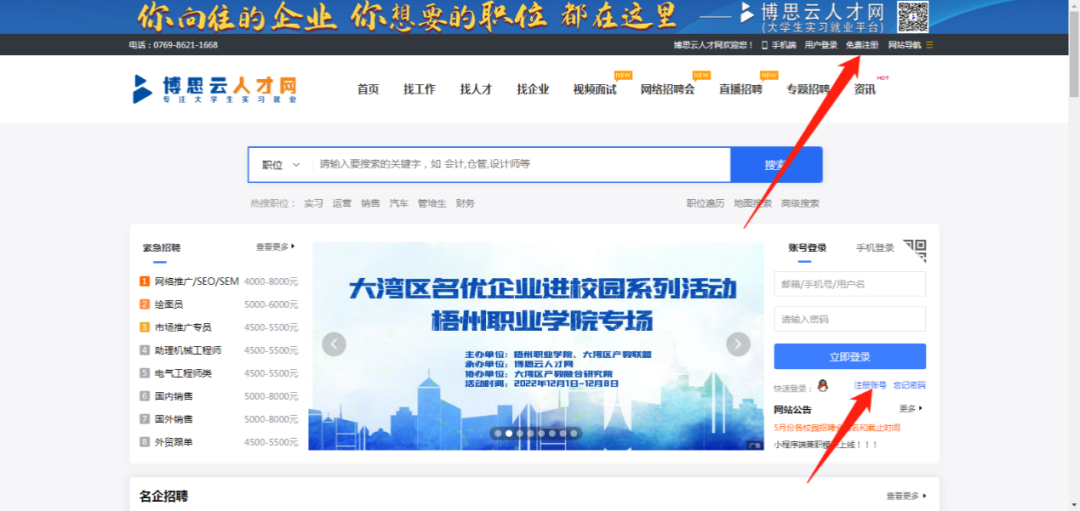Open the orange 5月份各校园招聘 announcement
Image resolution: width=1080 pixels, height=511 pixels.
[x=837, y=428]
